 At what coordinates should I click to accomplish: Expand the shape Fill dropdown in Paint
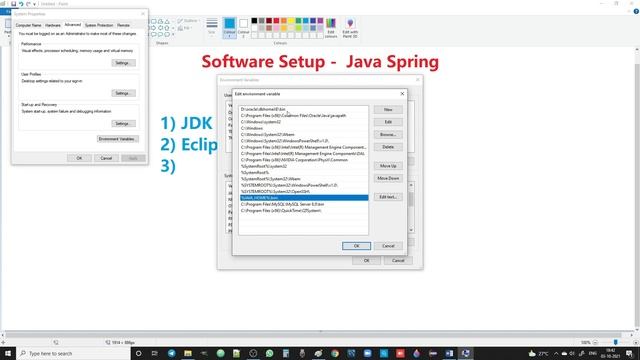(x=184, y=28)
